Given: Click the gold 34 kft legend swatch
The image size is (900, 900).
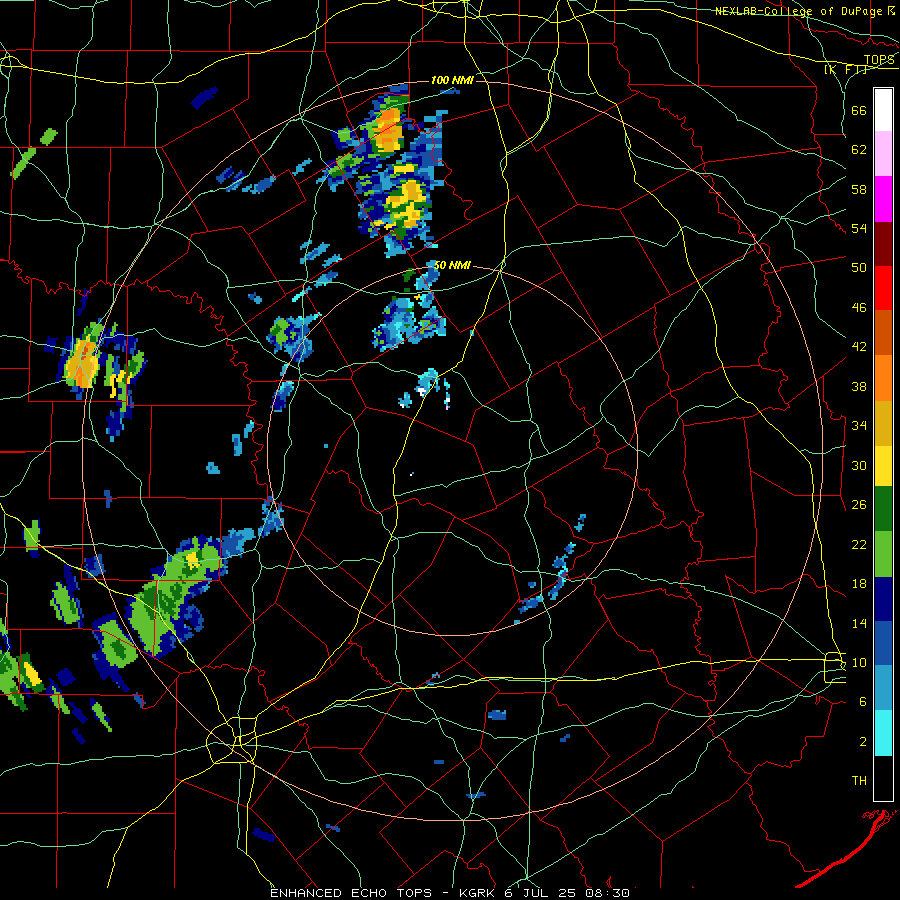Looking at the screenshot, I should pos(883,422).
